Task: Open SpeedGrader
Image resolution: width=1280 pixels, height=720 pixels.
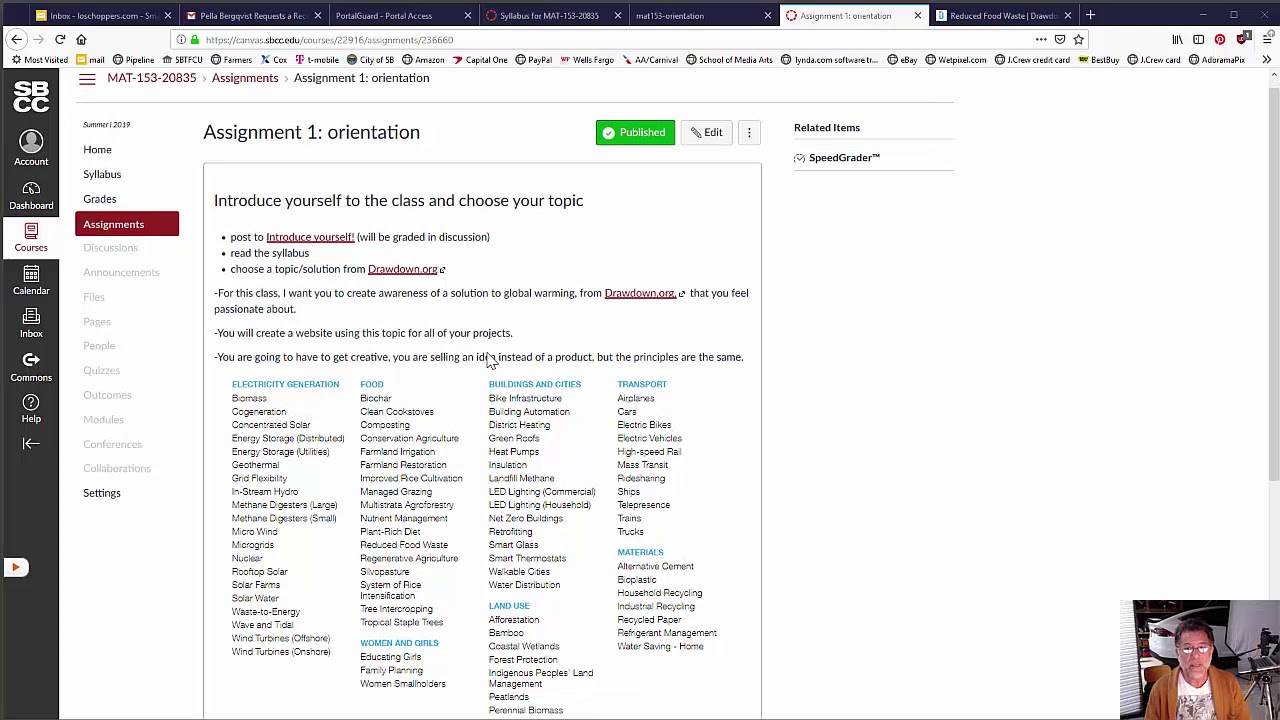Action: pyautogui.click(x=844, y=158)
